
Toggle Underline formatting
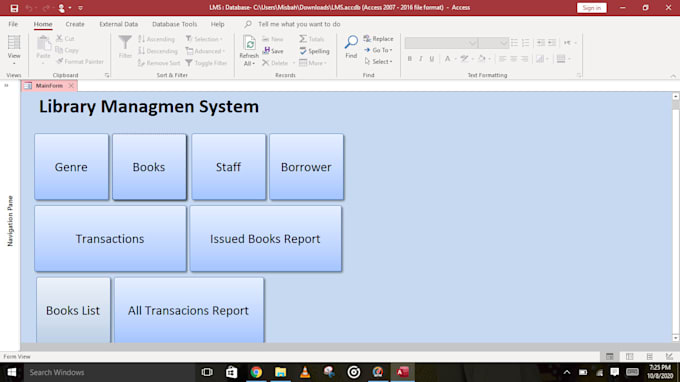click(432, 59)
